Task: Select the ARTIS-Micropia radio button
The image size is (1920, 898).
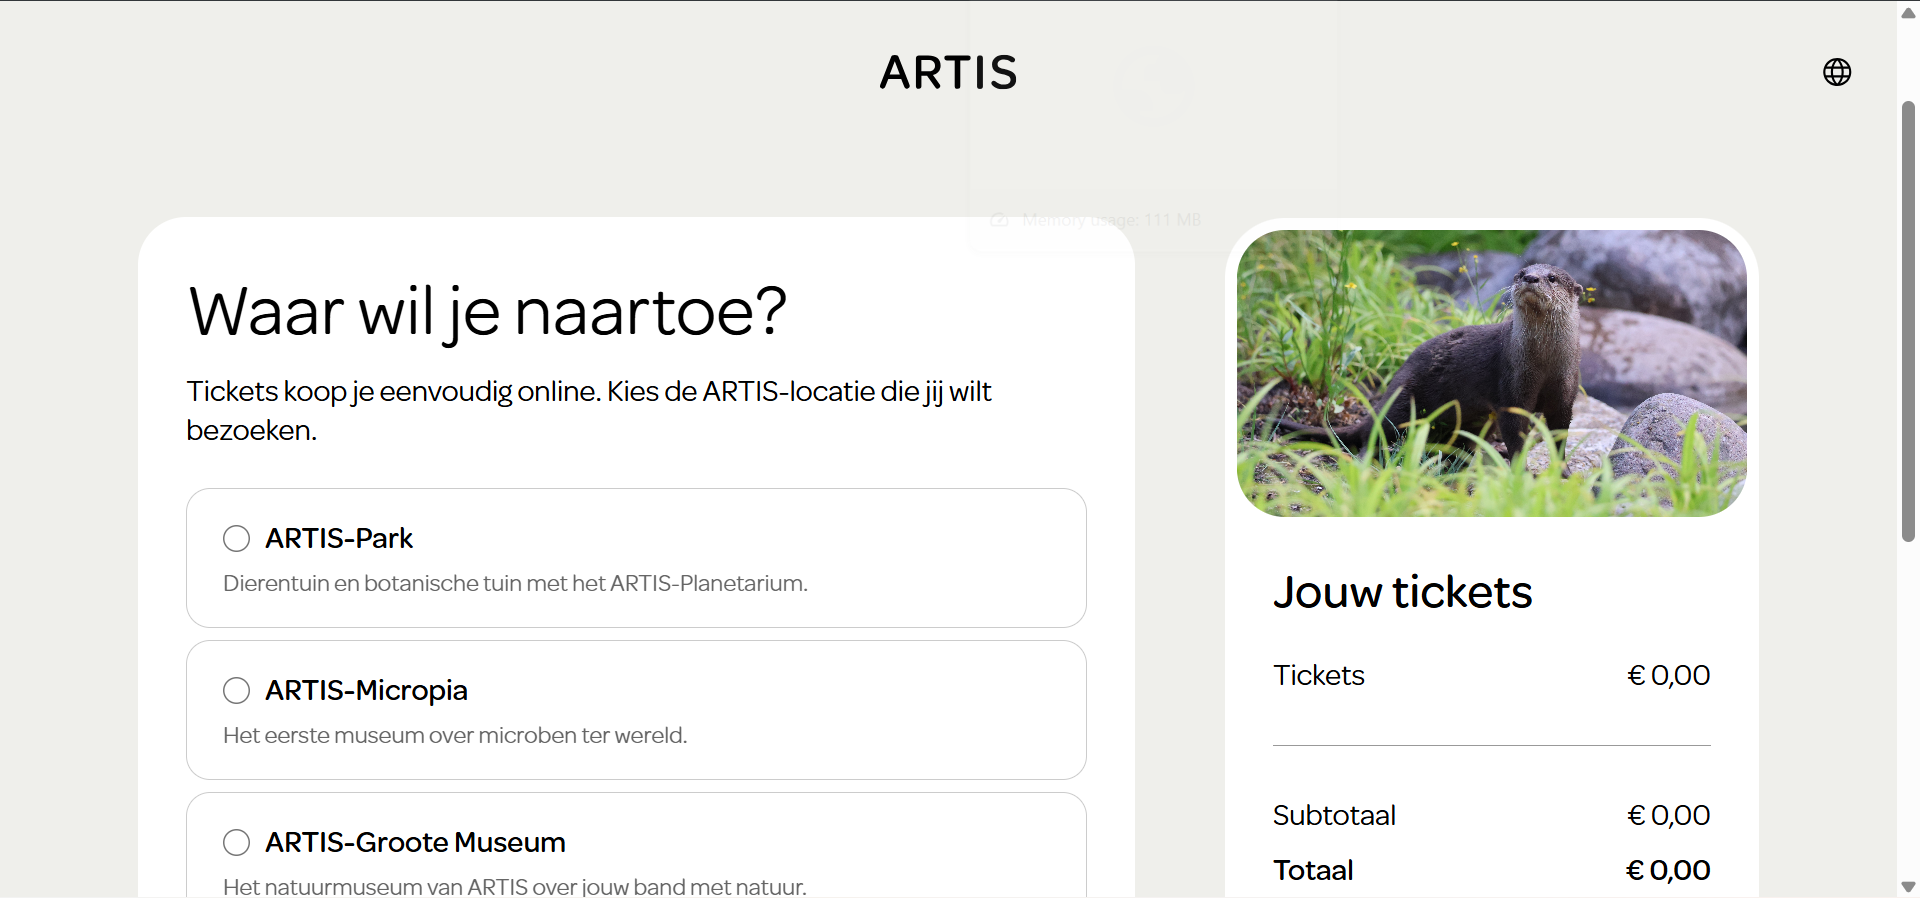Action: pyautogui.click(x=236, y=690)
